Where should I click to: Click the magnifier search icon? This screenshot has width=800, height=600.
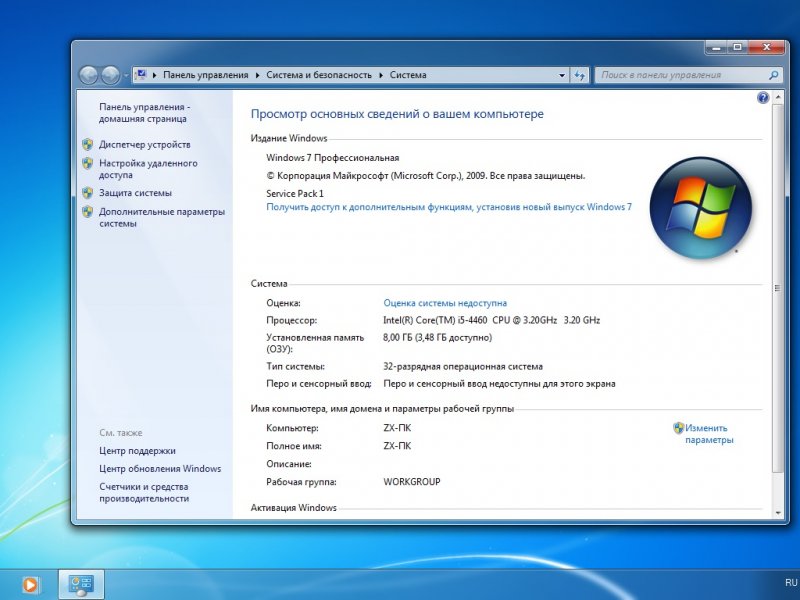coord(773,75)
